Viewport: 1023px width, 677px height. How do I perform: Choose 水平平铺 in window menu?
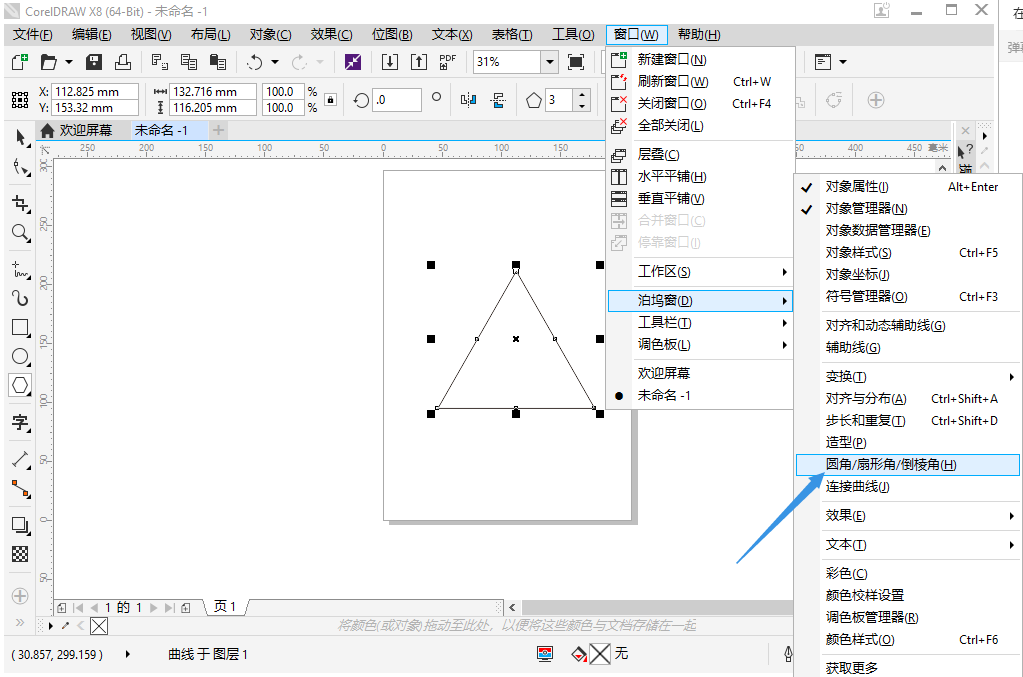click(x=701, y=177)
